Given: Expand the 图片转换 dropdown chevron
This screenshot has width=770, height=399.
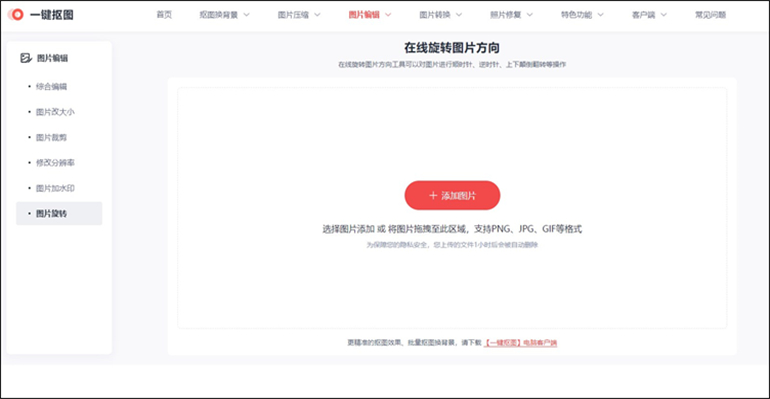Looking at the screenshot, I should [x=459, y=15].
